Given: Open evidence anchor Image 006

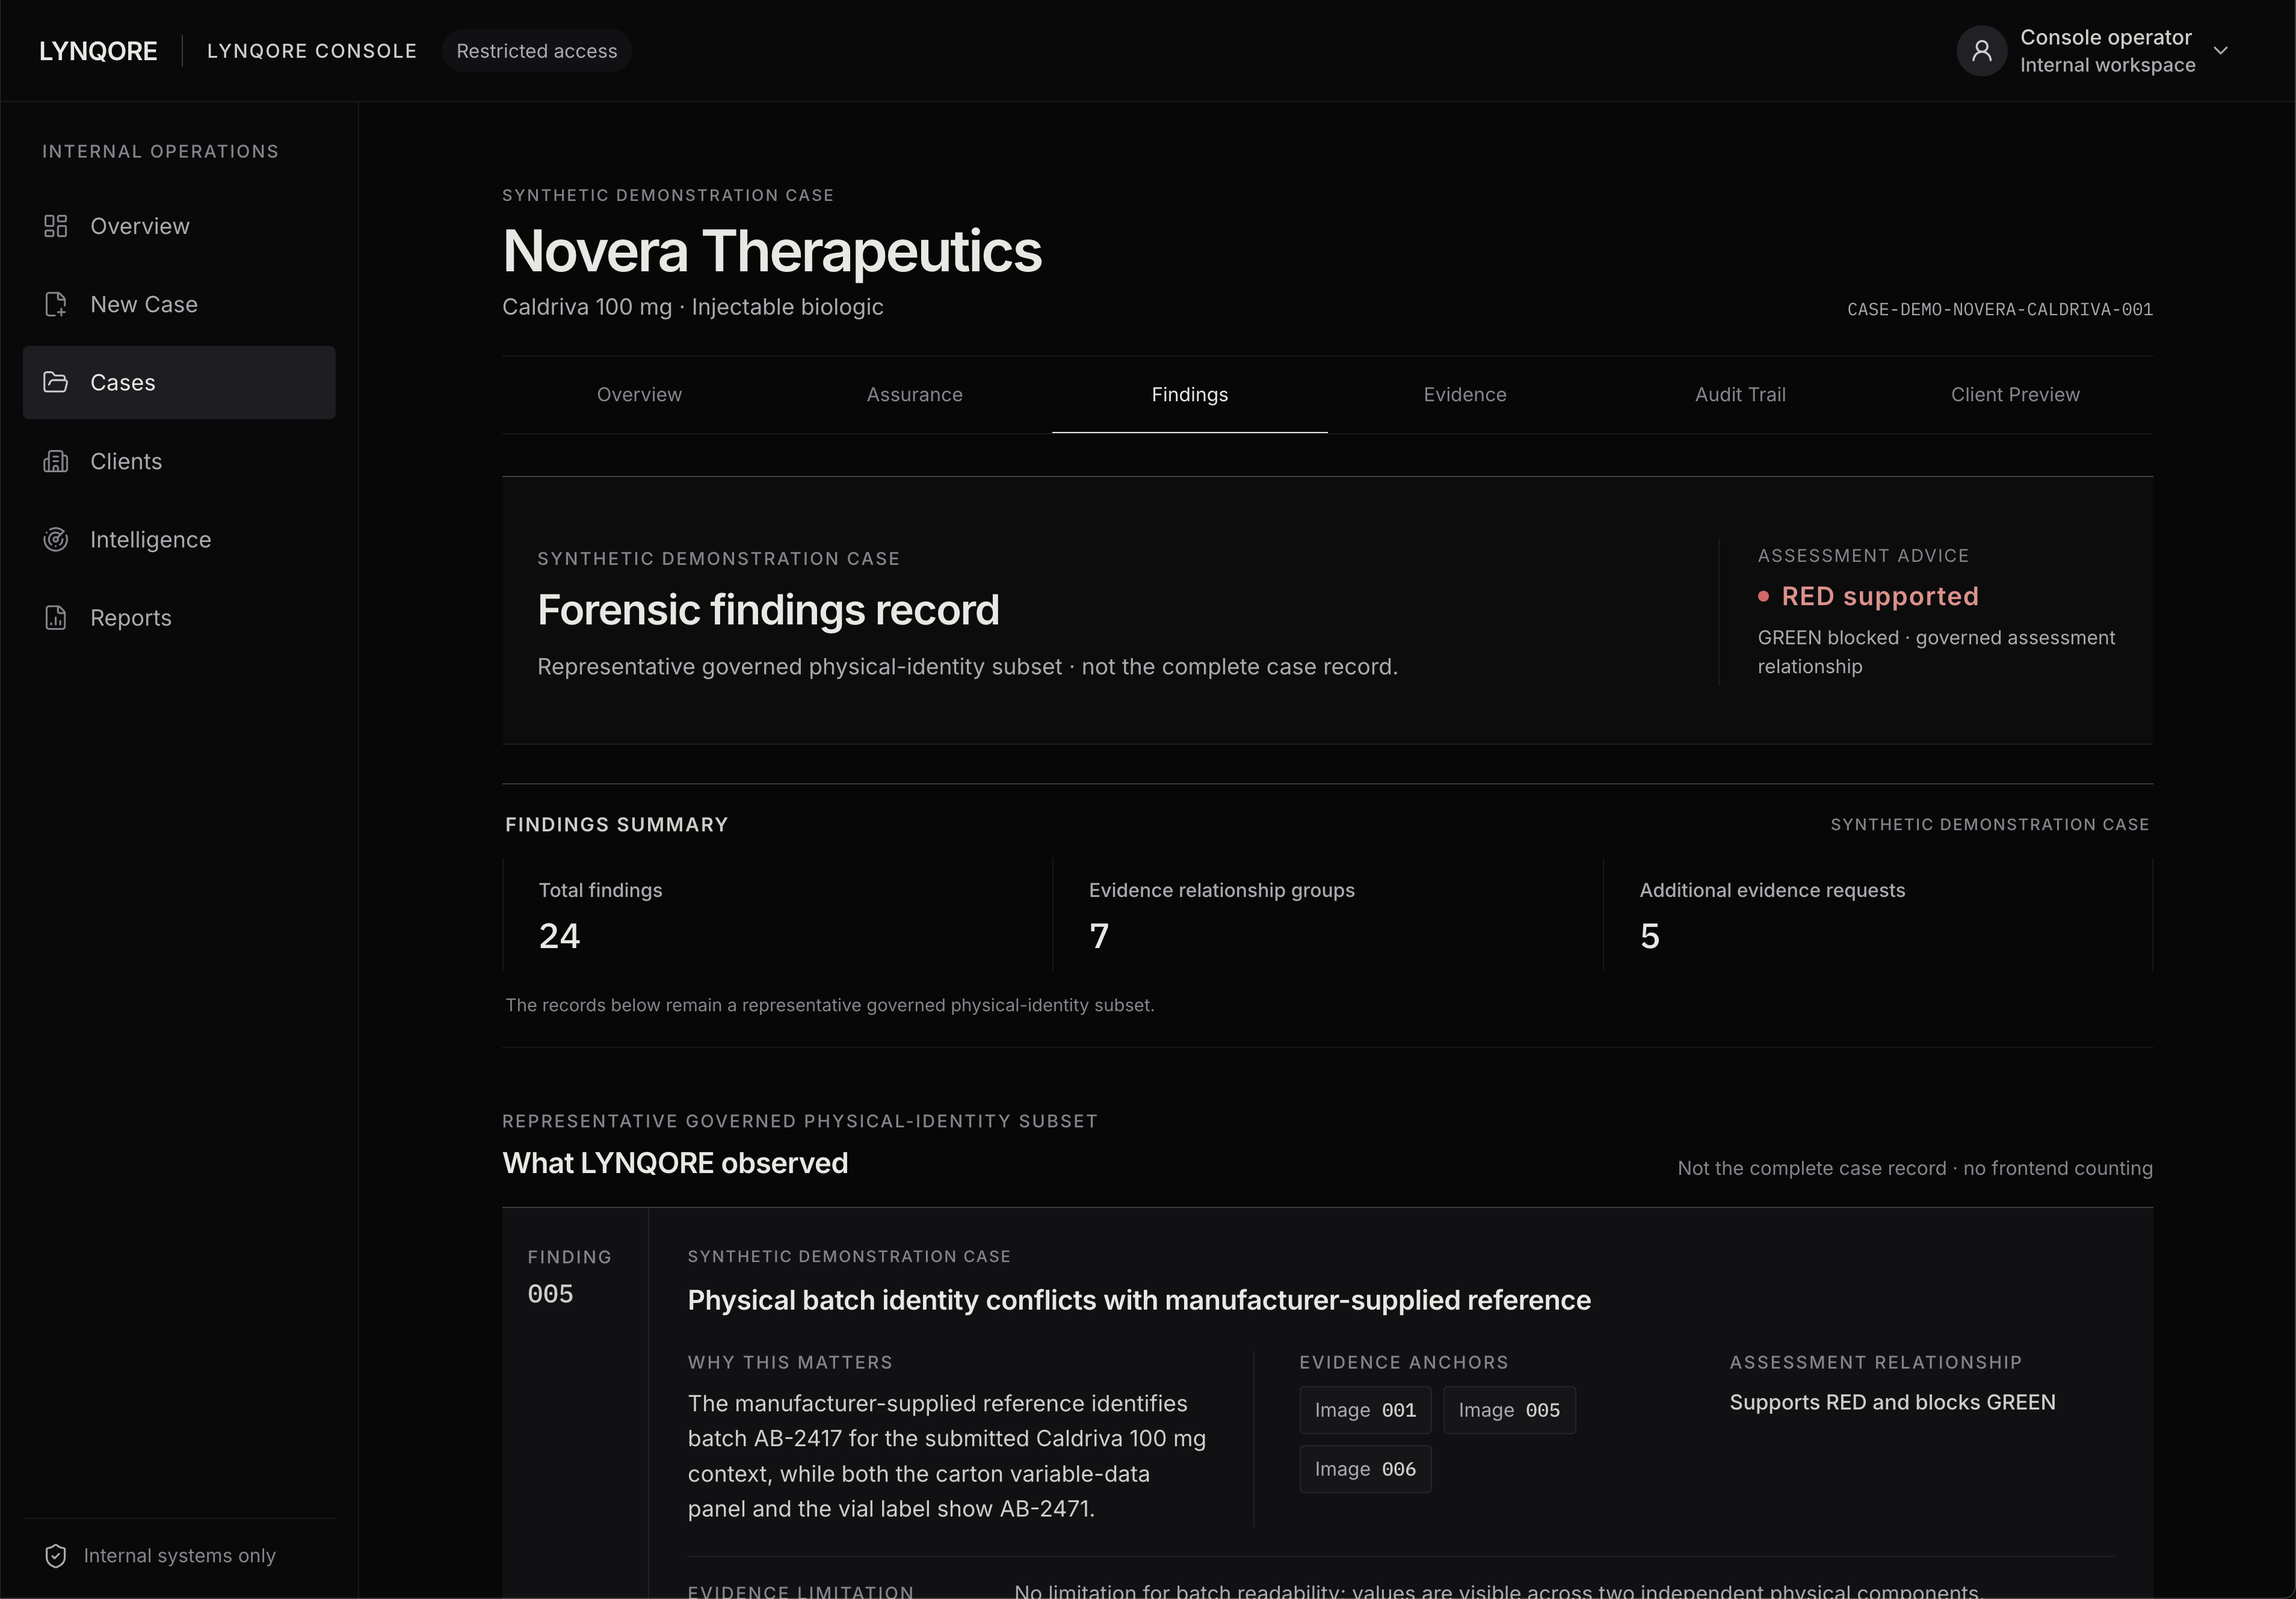Looking at the screenshot, I should tap(1365, 1469).
